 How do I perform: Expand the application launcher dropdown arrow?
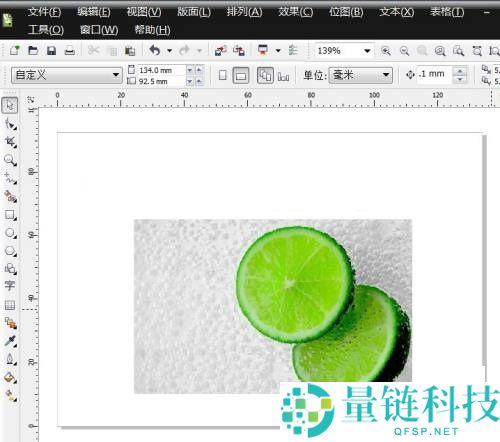coord(278,51)
